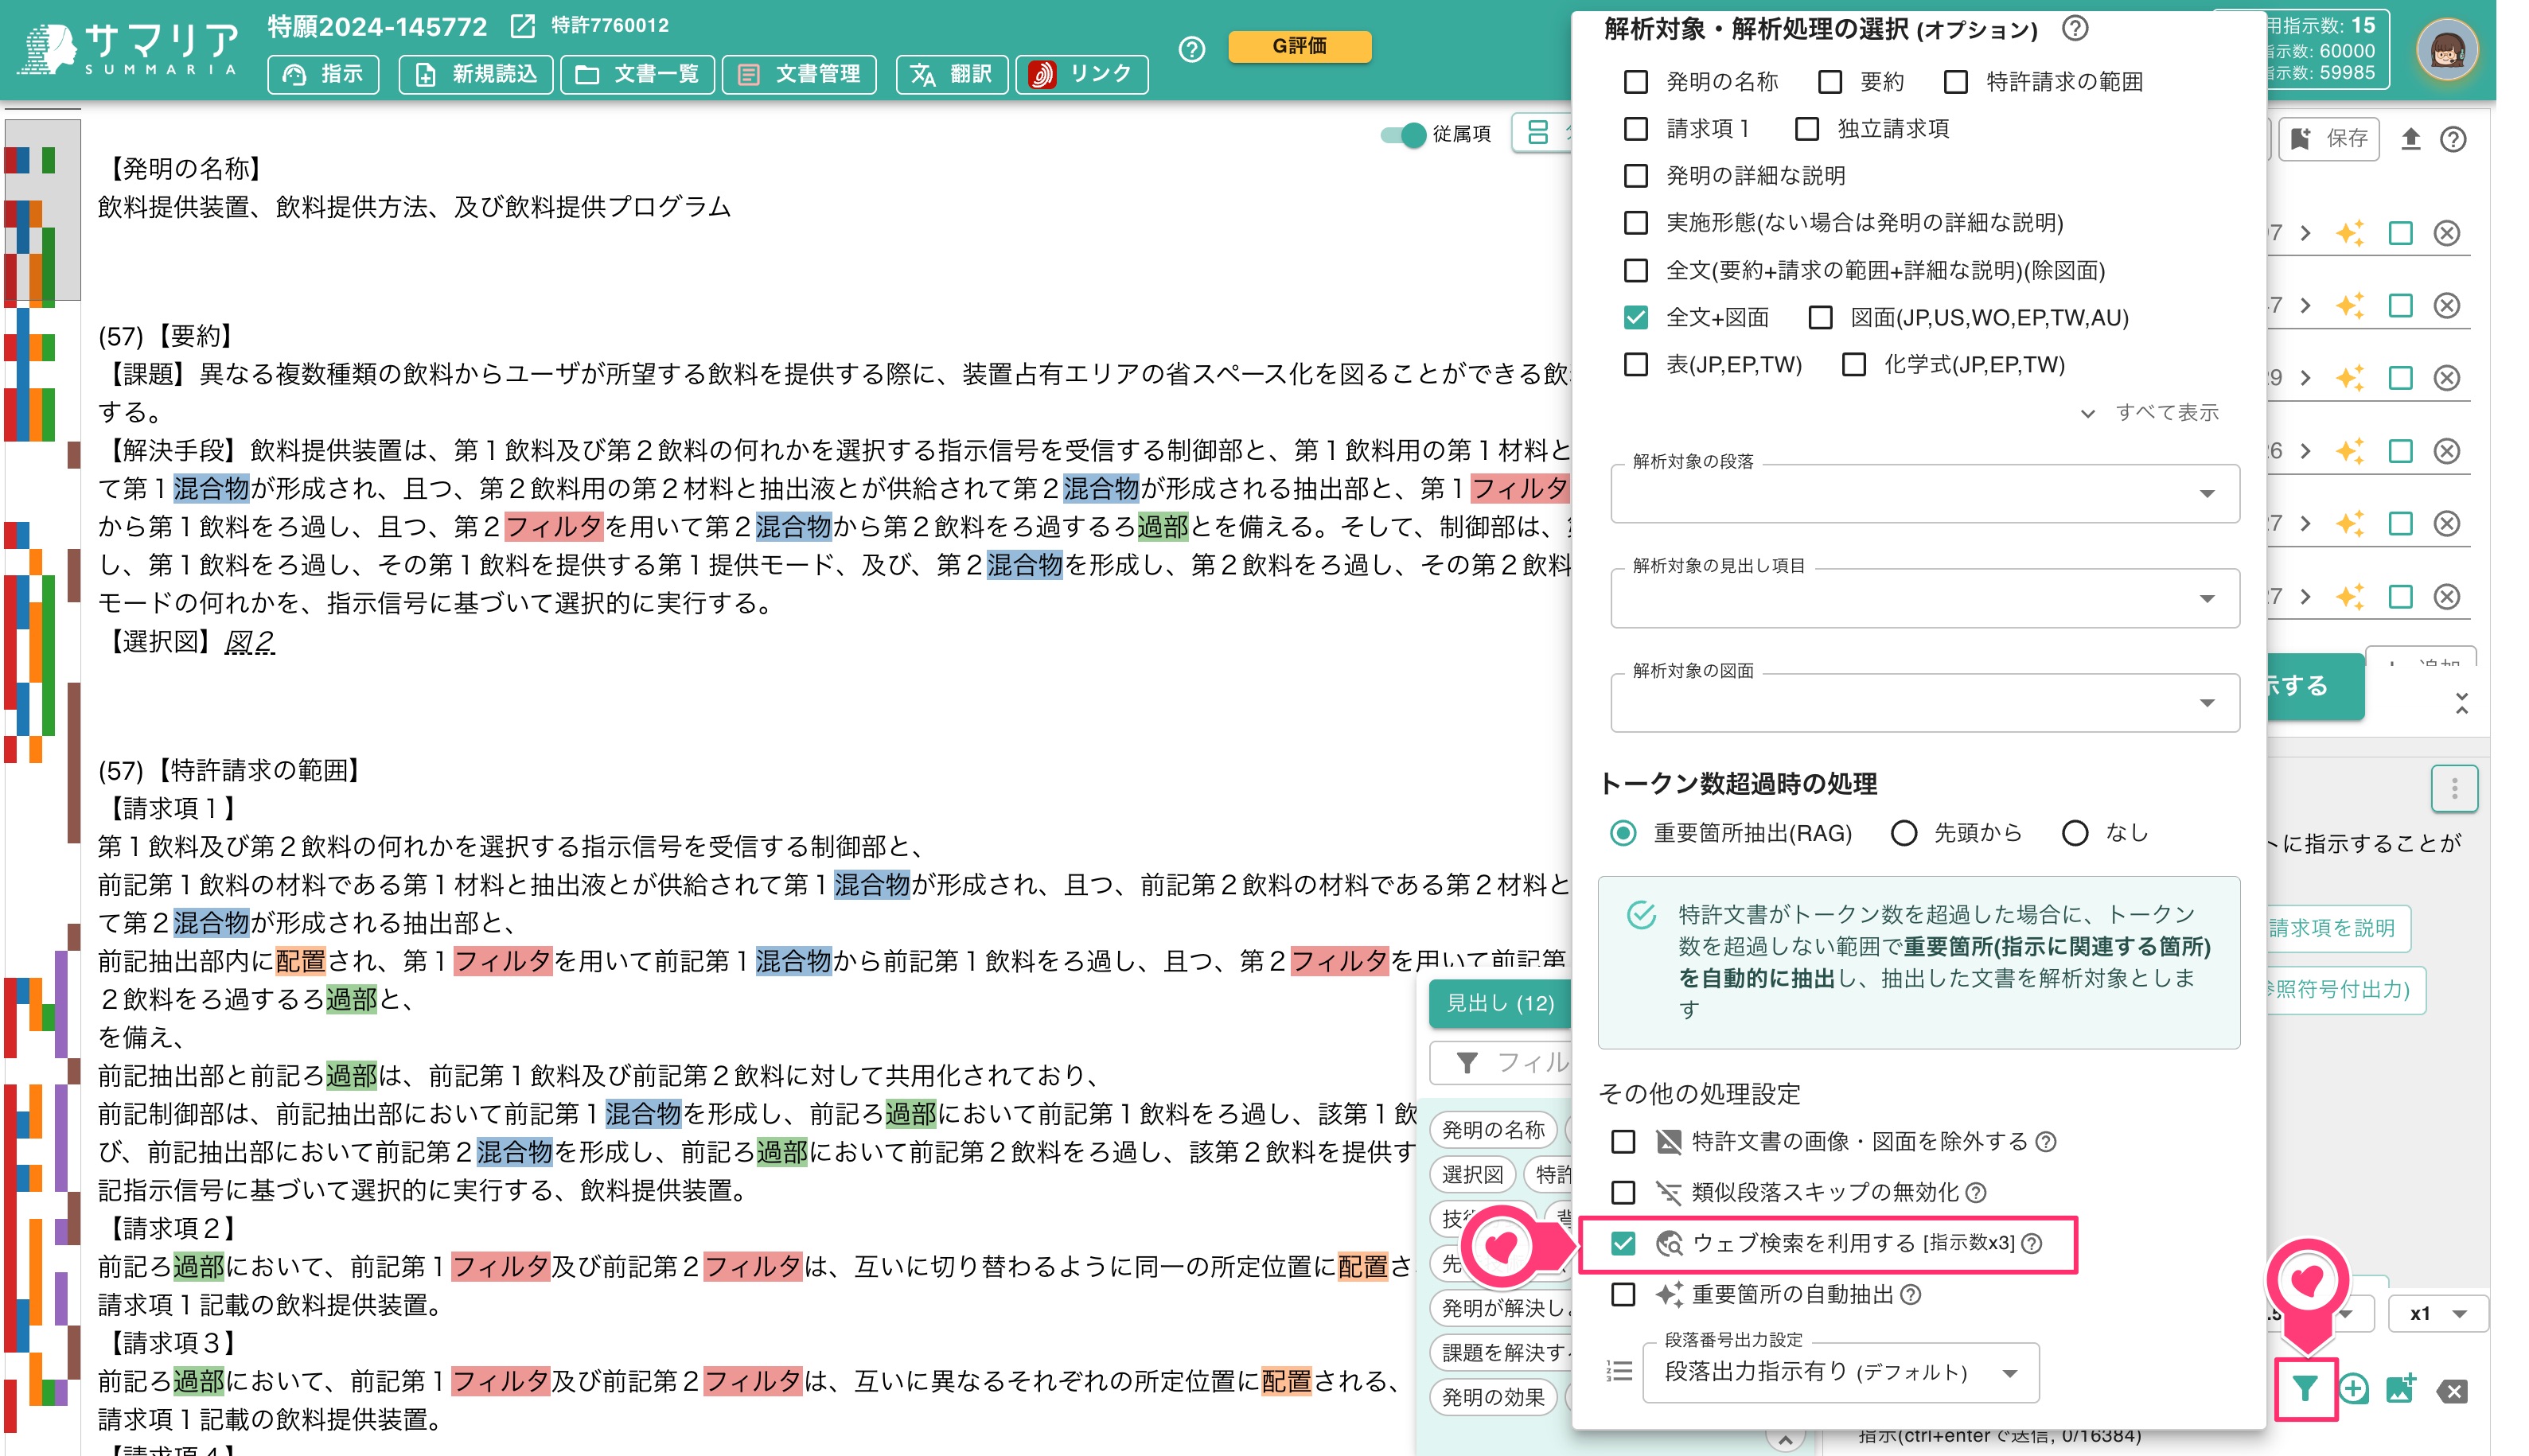Open the 図2 link in the abstract
This screenshot has width=2529, height=1456.
[249, 642]
